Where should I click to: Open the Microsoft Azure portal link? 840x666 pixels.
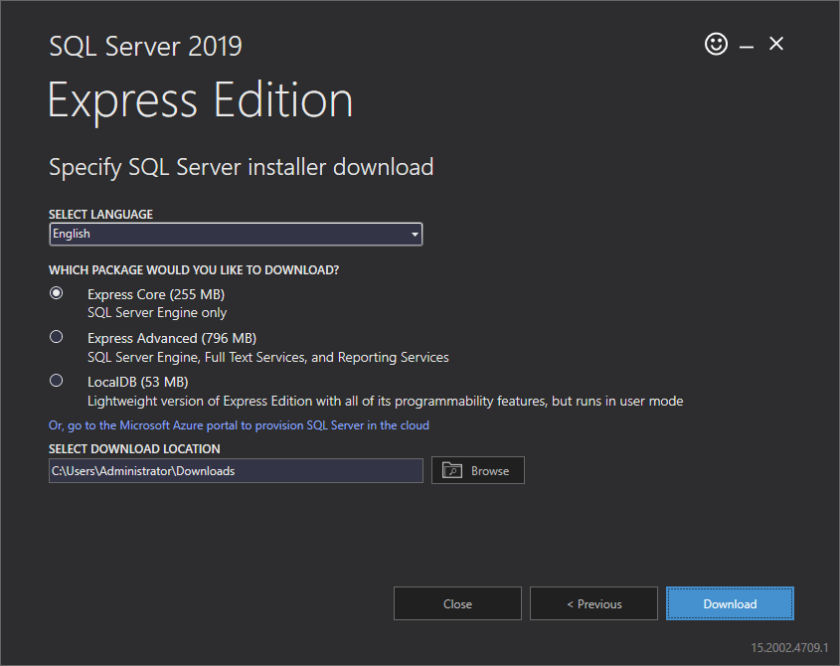[x=239, y=425]
